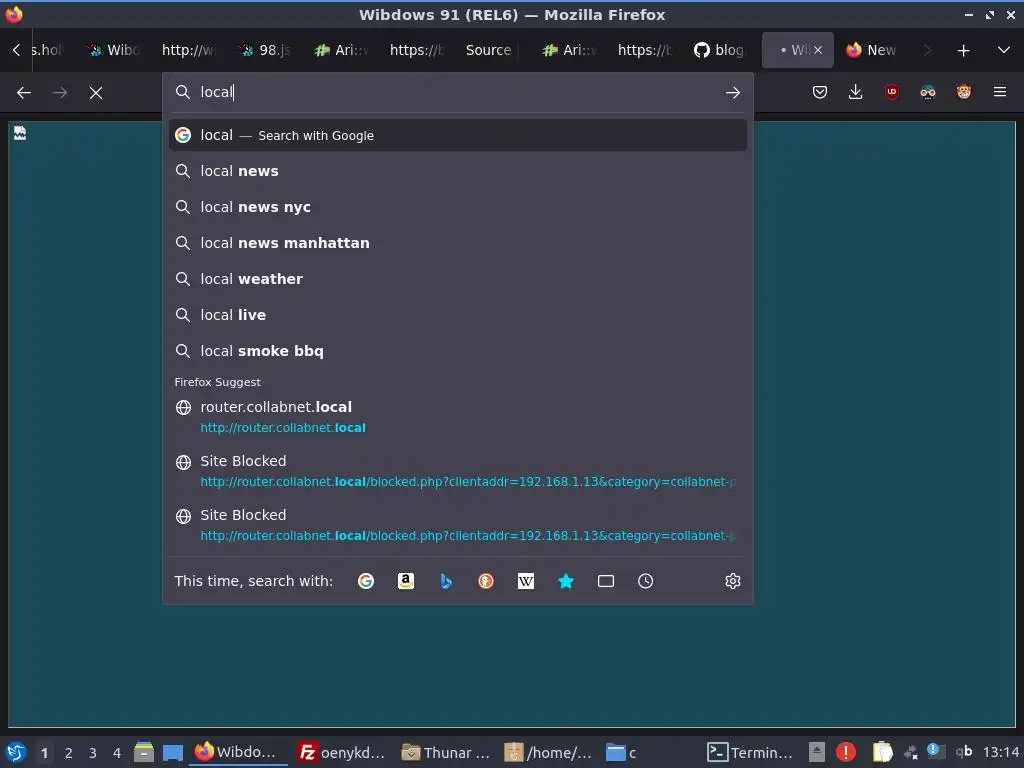Choose 'local news' suggestion

458,171
